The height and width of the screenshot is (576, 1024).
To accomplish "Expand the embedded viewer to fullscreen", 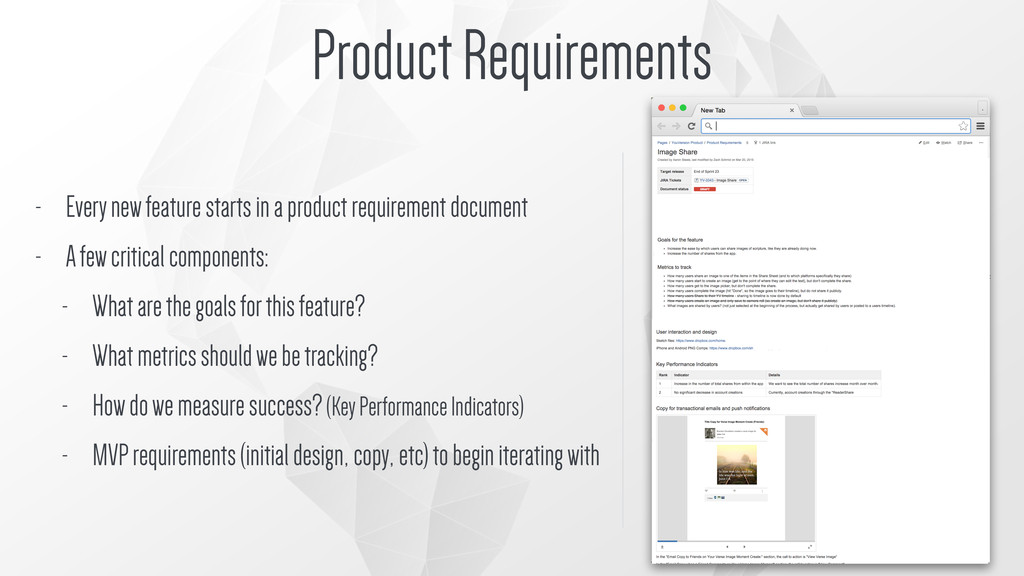I will pyautogui.click(x=810, y=547).
